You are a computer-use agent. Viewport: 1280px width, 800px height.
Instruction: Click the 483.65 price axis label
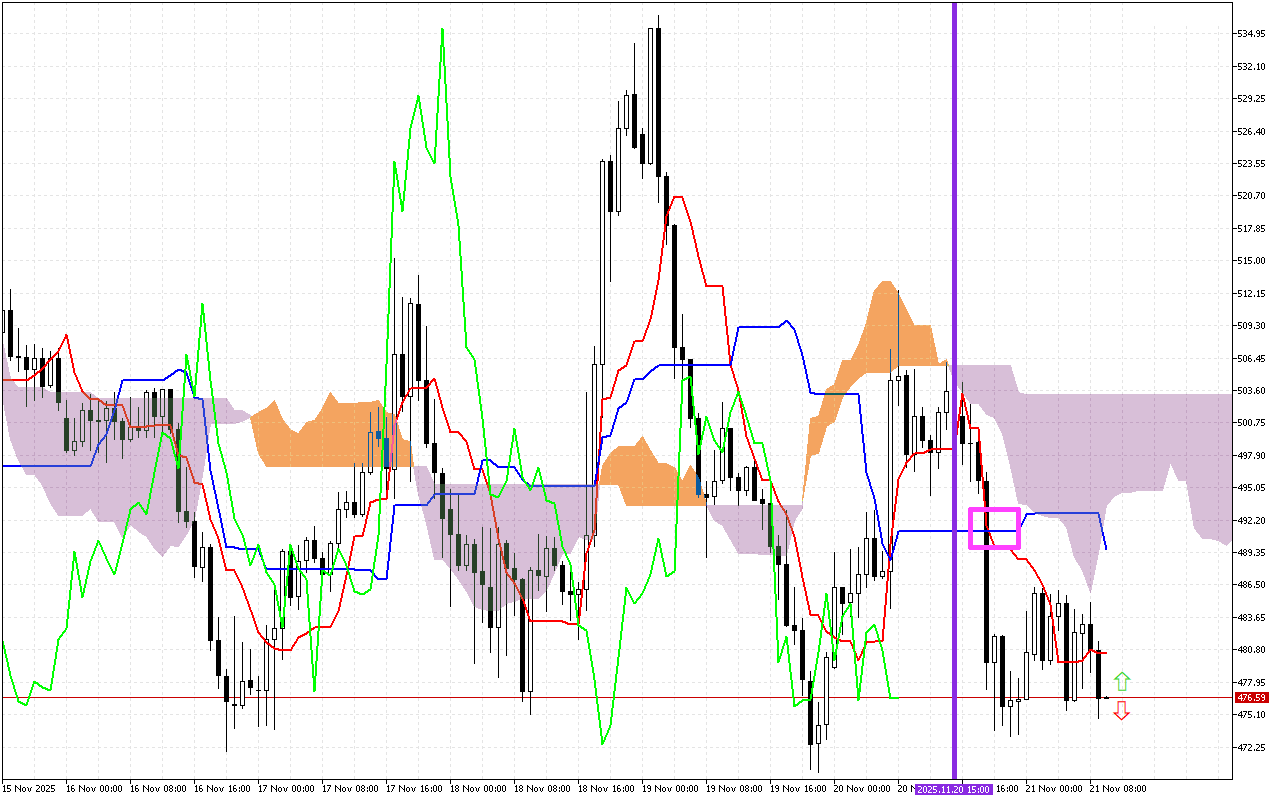[1251, 617]
